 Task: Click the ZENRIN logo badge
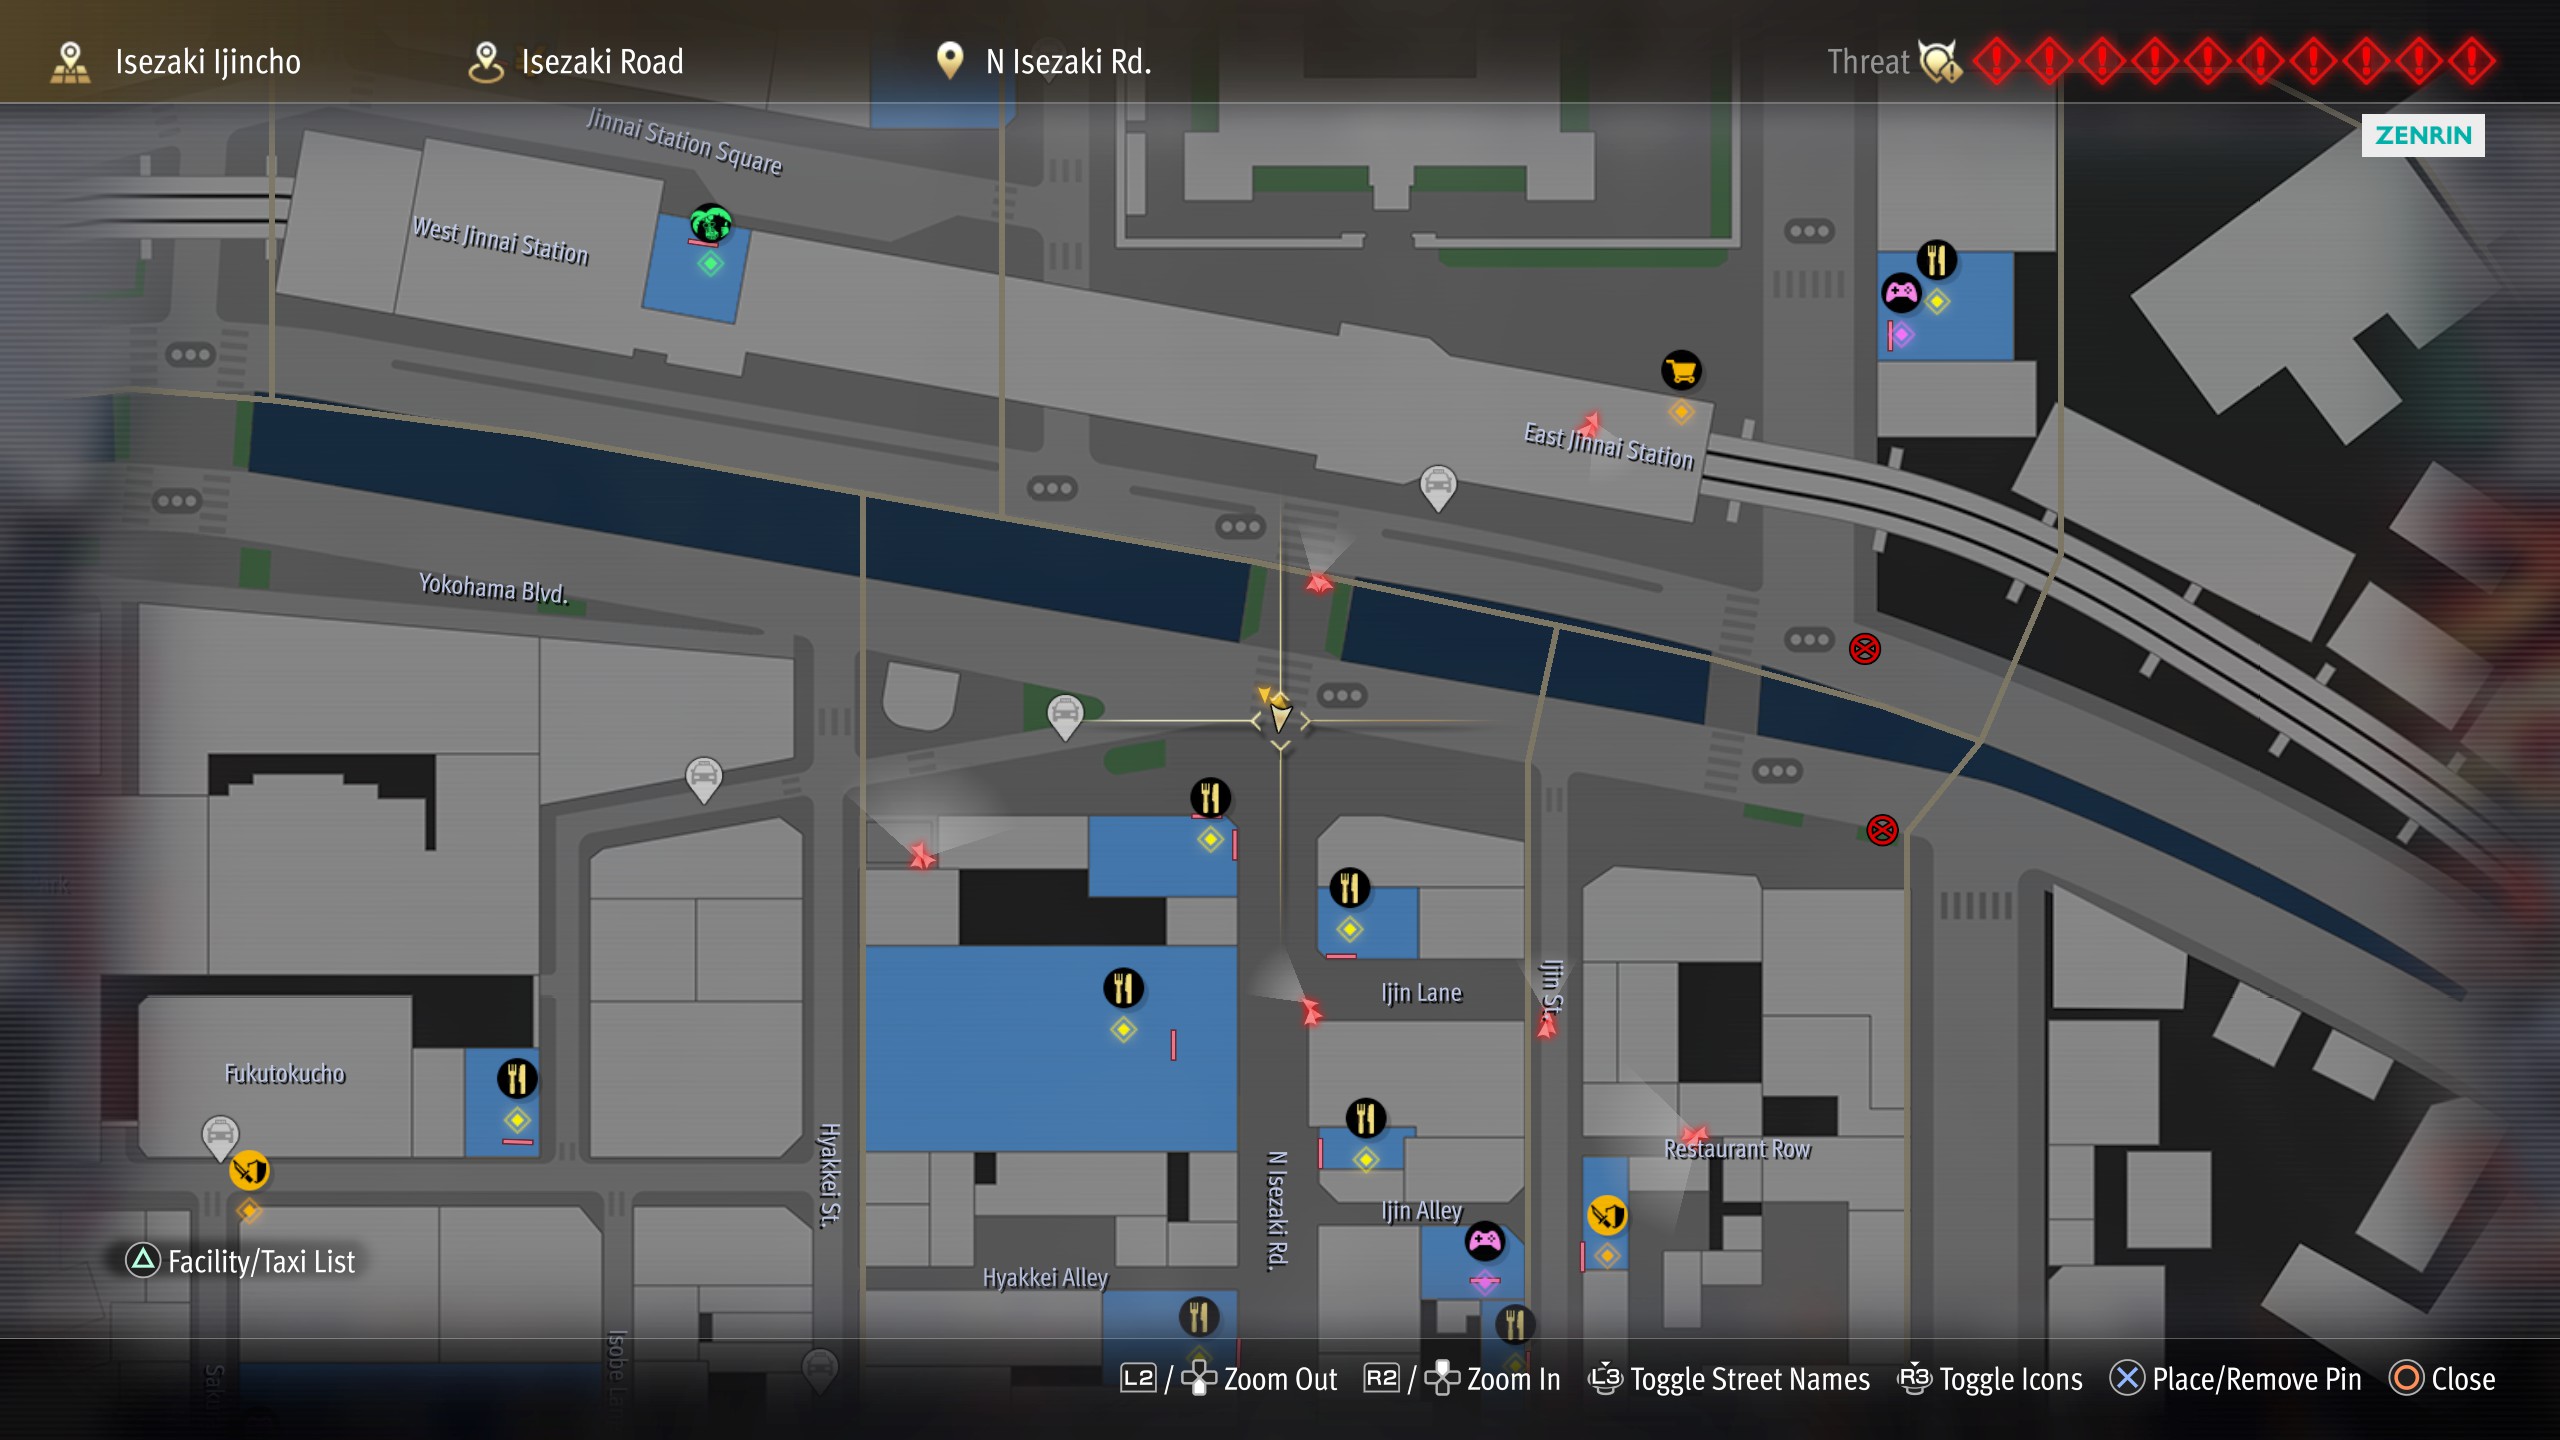click(2423, 135)
